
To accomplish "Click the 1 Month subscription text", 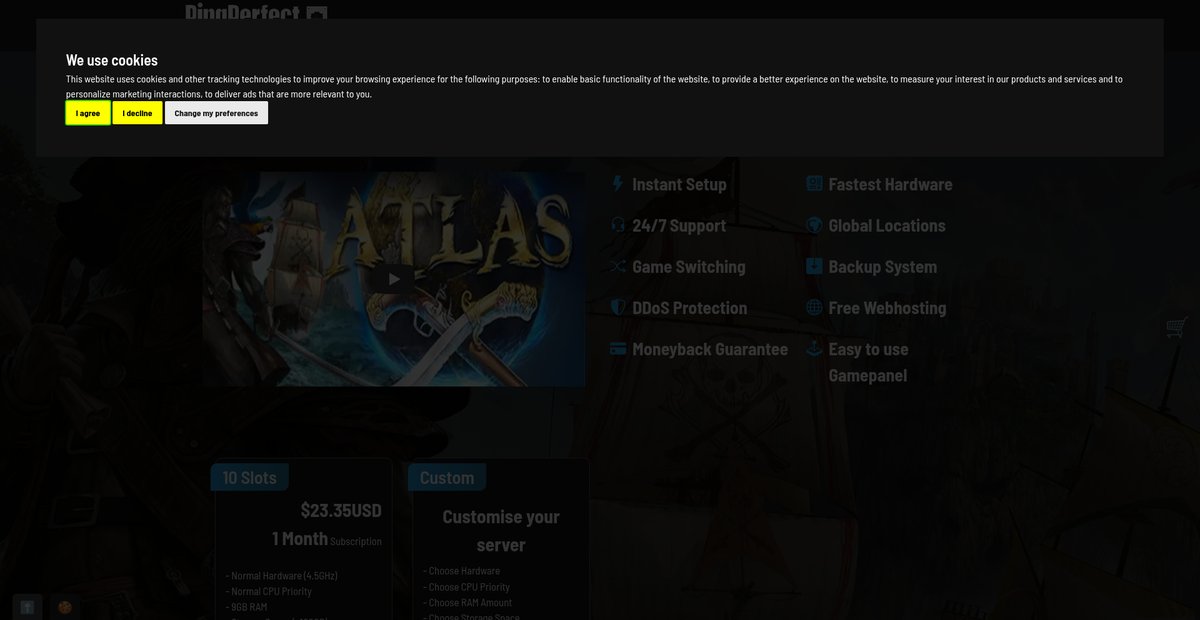I will (x=326, y=539).
